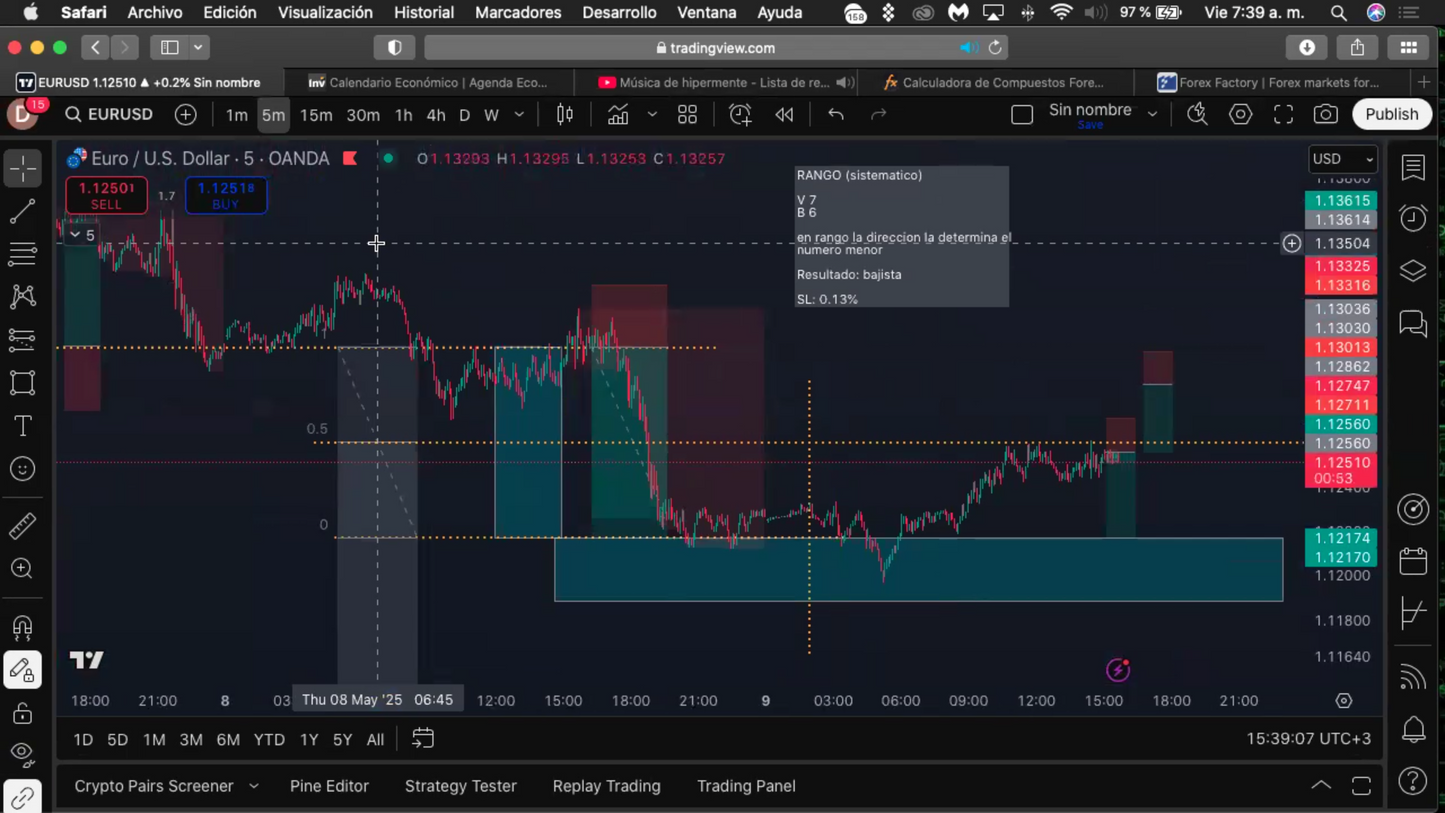Open chart settings with the gear icon

click(x=1240, y=114)
